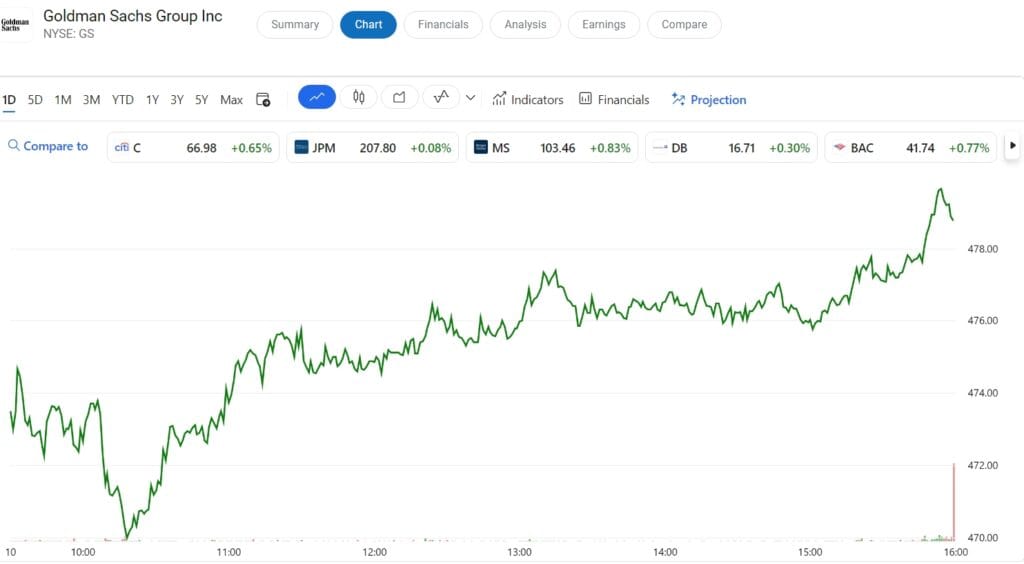Select the chart type with the zigzag line icon
Viewport: 1024px width, 564px height.
[x=441, y=97]
